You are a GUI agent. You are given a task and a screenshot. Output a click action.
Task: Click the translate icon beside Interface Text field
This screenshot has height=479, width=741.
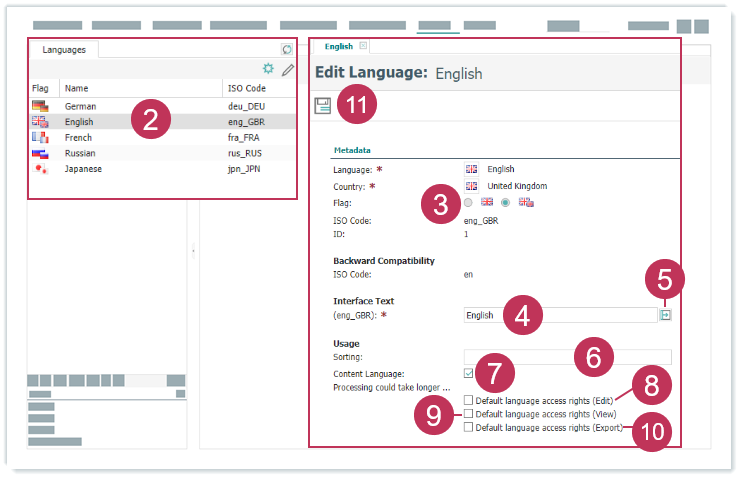coord(665,314)
